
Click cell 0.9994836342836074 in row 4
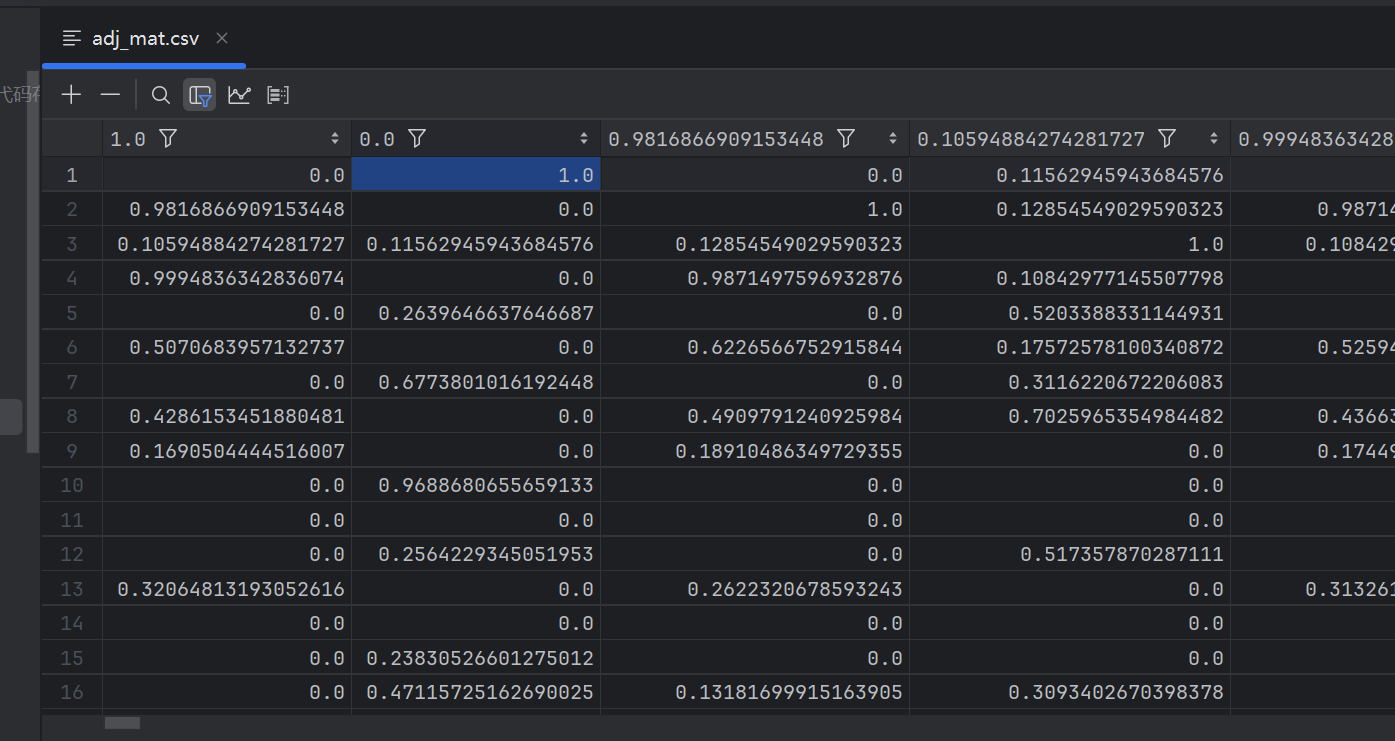click(227, 278)
